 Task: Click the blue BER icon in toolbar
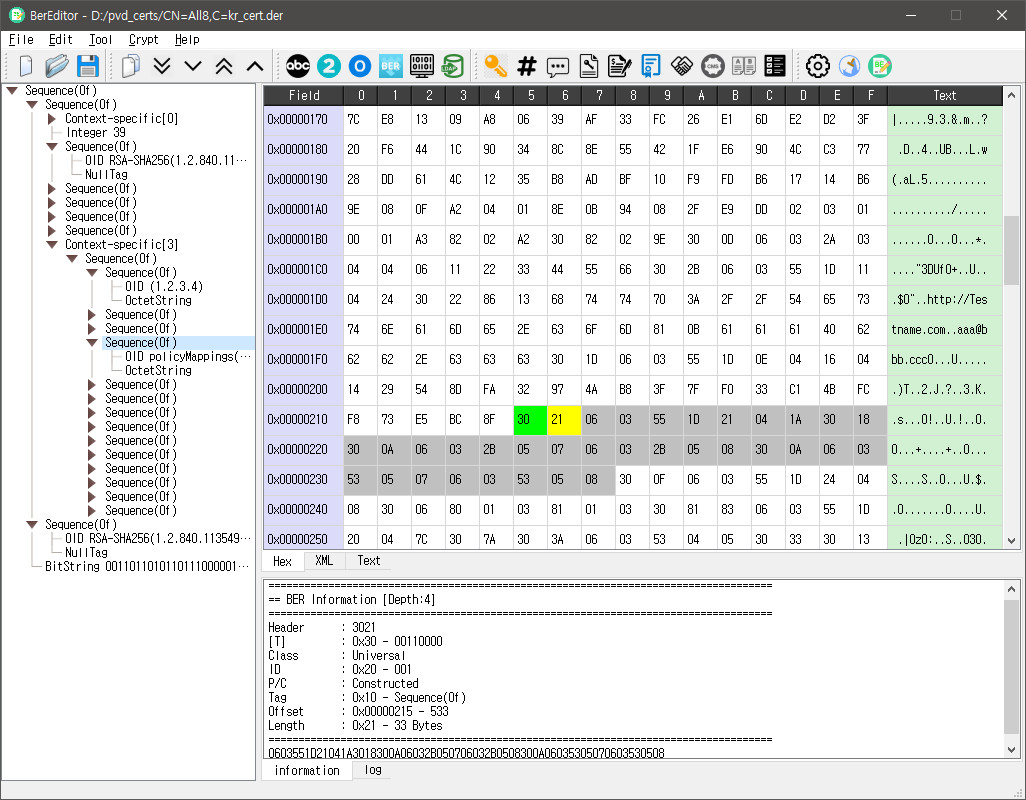coord(391,67)
